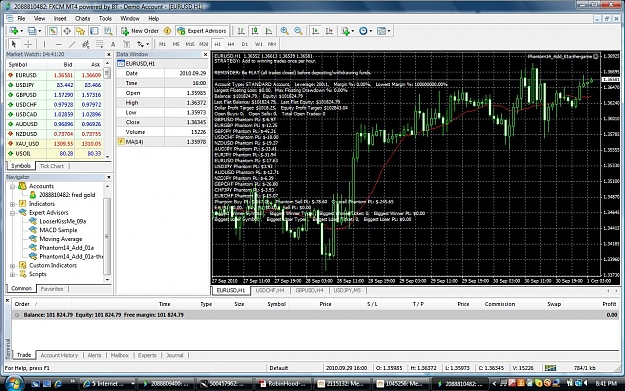Toggle the Market Watch window toolbar icon
The height and width of the screenshot is (391, 625).
53,31
